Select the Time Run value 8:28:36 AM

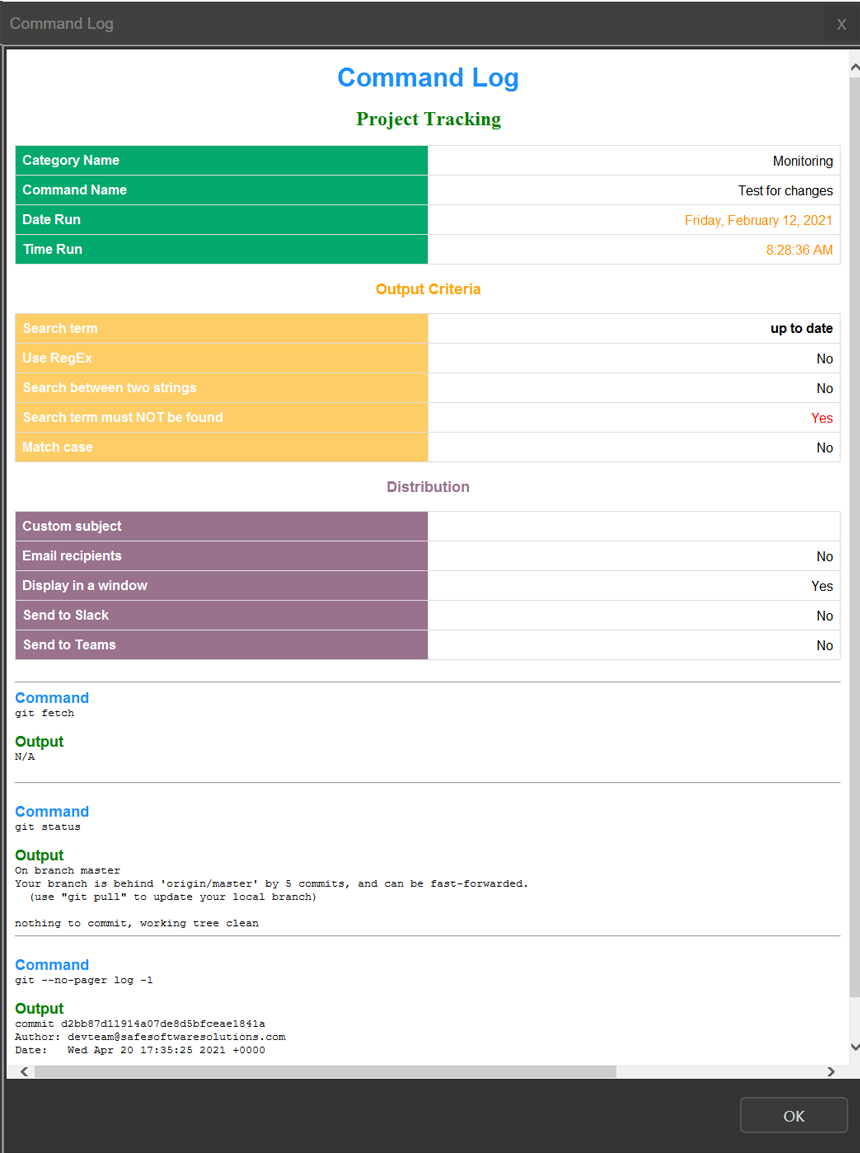tap(801, 250)
